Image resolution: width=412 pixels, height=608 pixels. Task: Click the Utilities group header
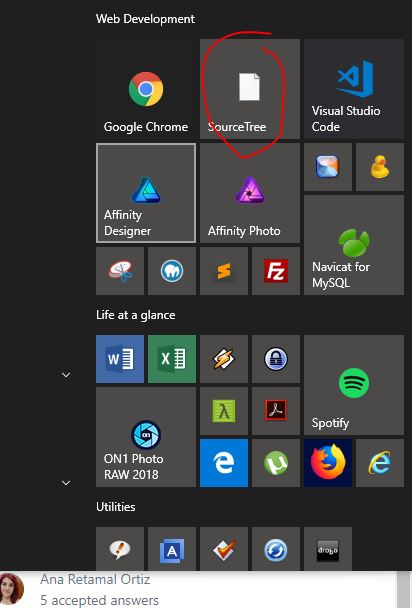coord(115,507)
